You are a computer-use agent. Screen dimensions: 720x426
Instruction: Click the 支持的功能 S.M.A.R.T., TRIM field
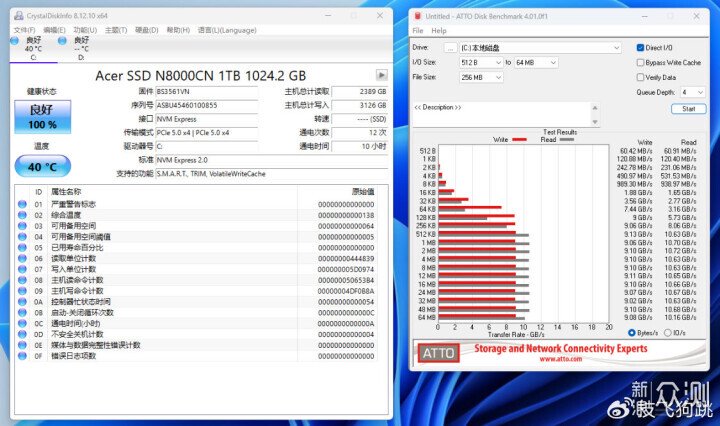[x=271, y=174]
